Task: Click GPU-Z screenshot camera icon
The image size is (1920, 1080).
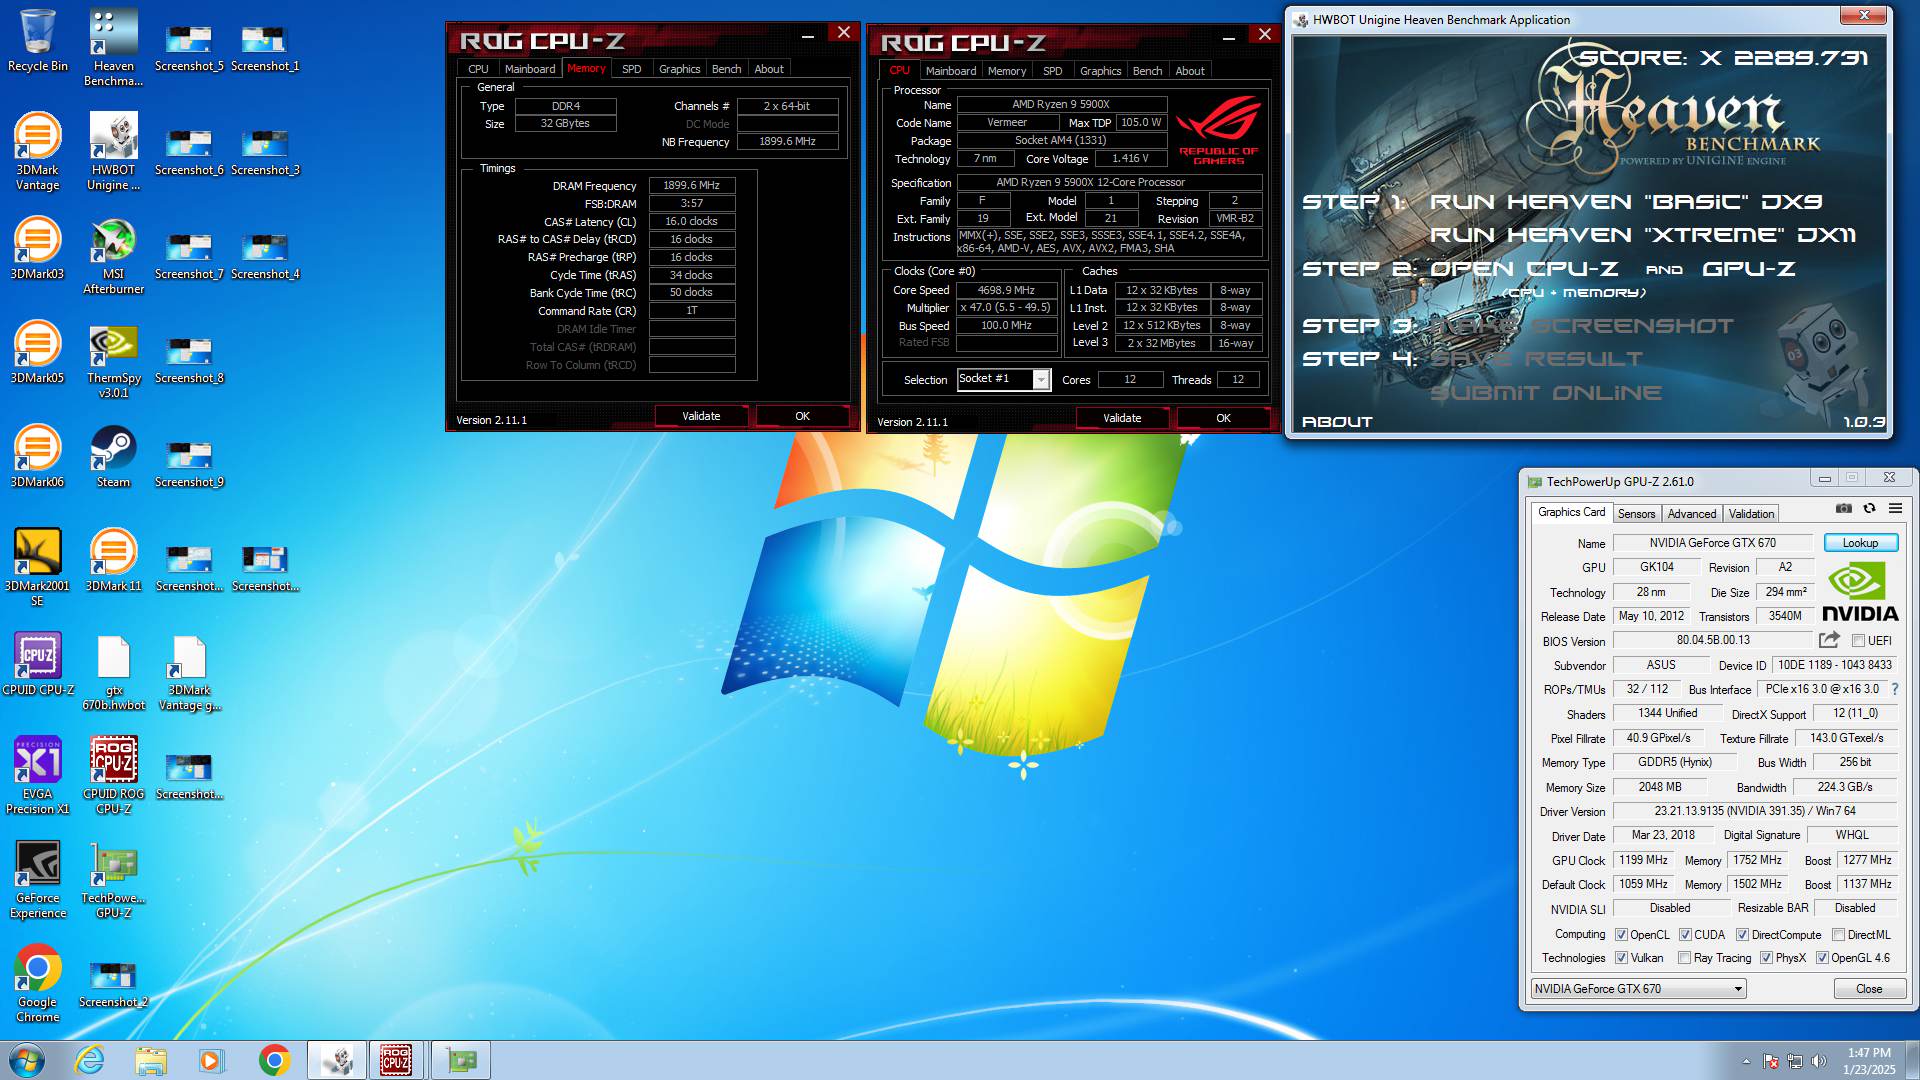Action: coord(1844,508)
